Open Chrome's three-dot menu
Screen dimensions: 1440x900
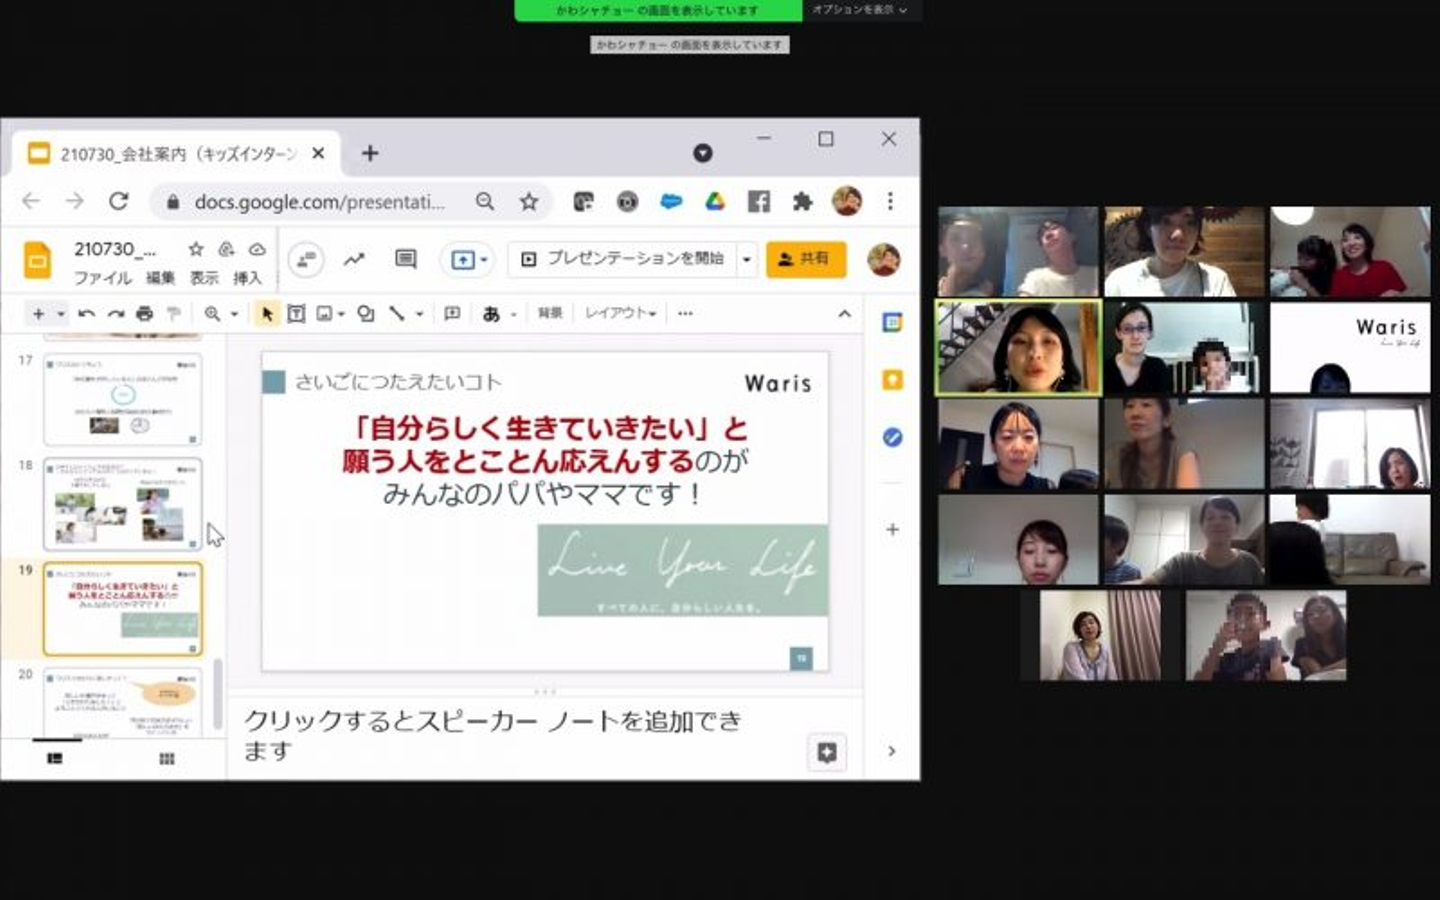coord(890,201)
